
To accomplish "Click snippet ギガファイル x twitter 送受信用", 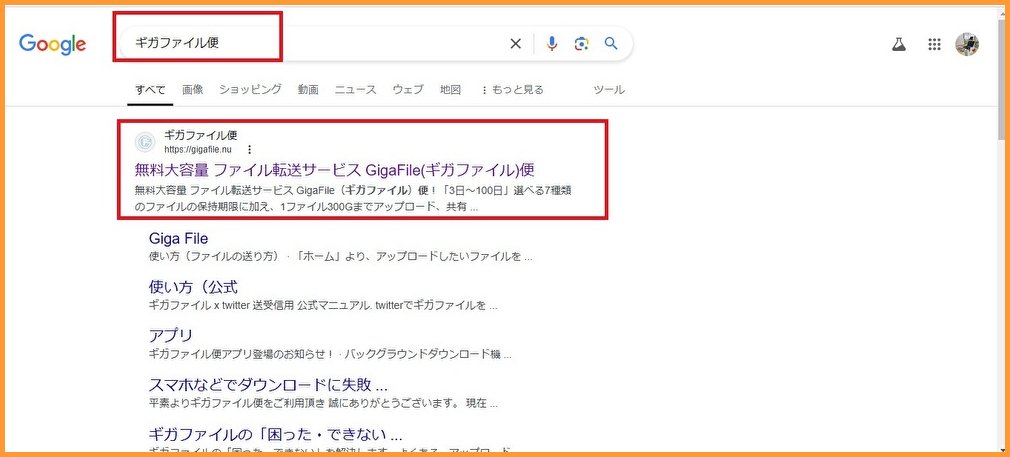I will point(323,306).
